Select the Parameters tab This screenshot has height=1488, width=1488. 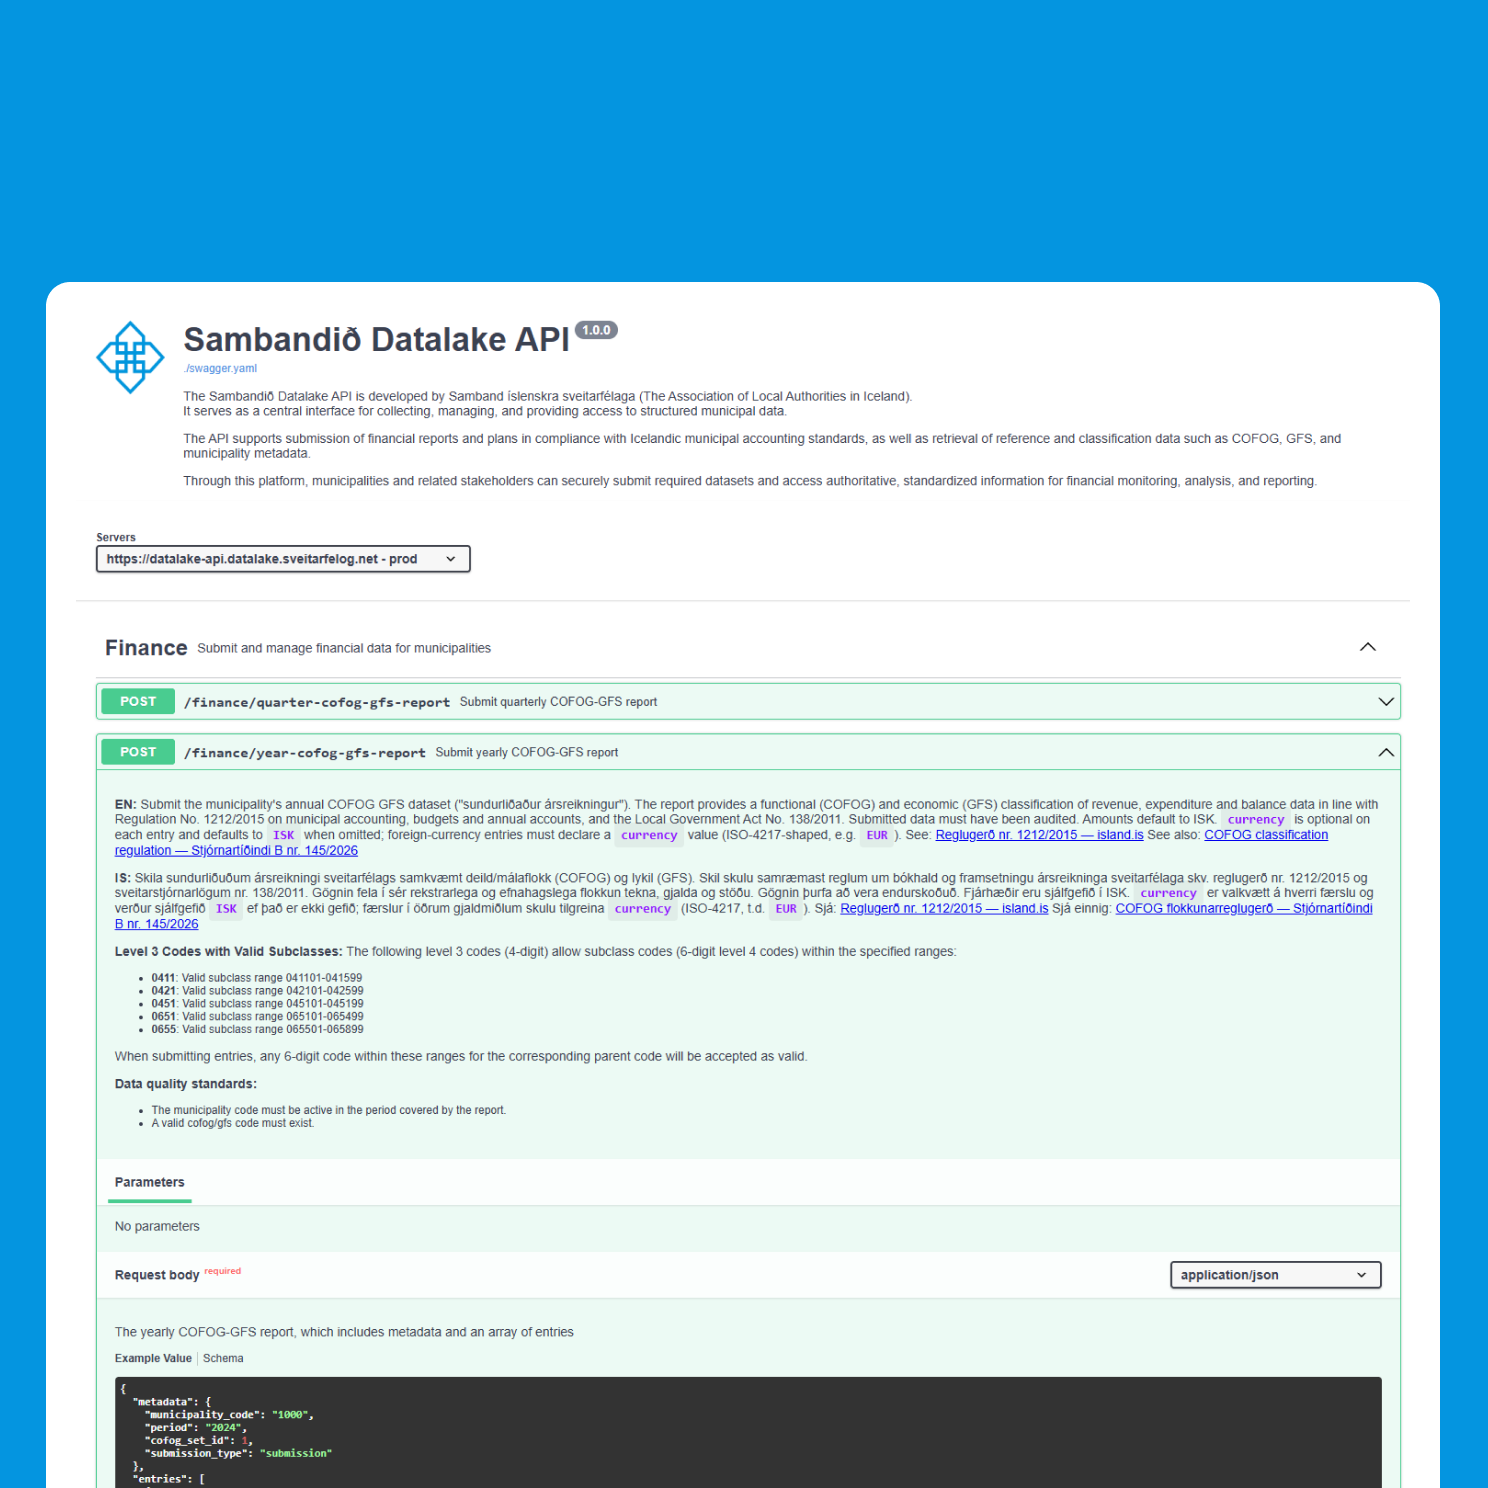point(149,1182)
